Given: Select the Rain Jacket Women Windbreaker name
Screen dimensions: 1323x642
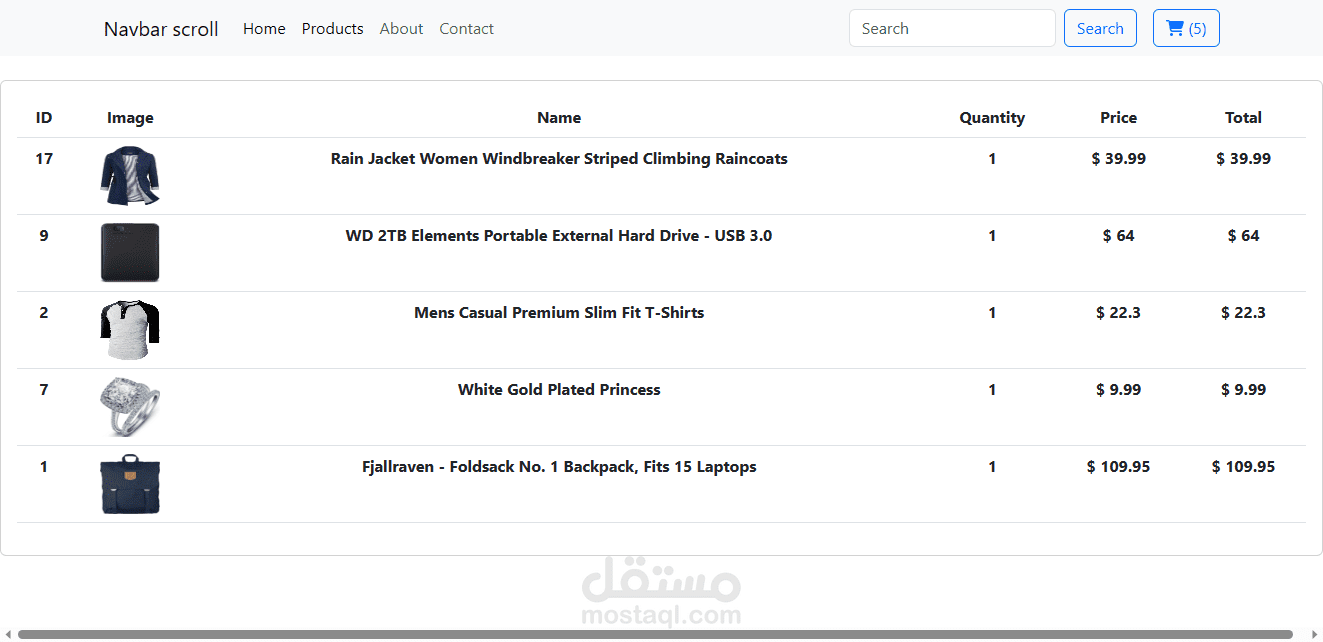Looking at the screenshot, I should click(559, 159).
